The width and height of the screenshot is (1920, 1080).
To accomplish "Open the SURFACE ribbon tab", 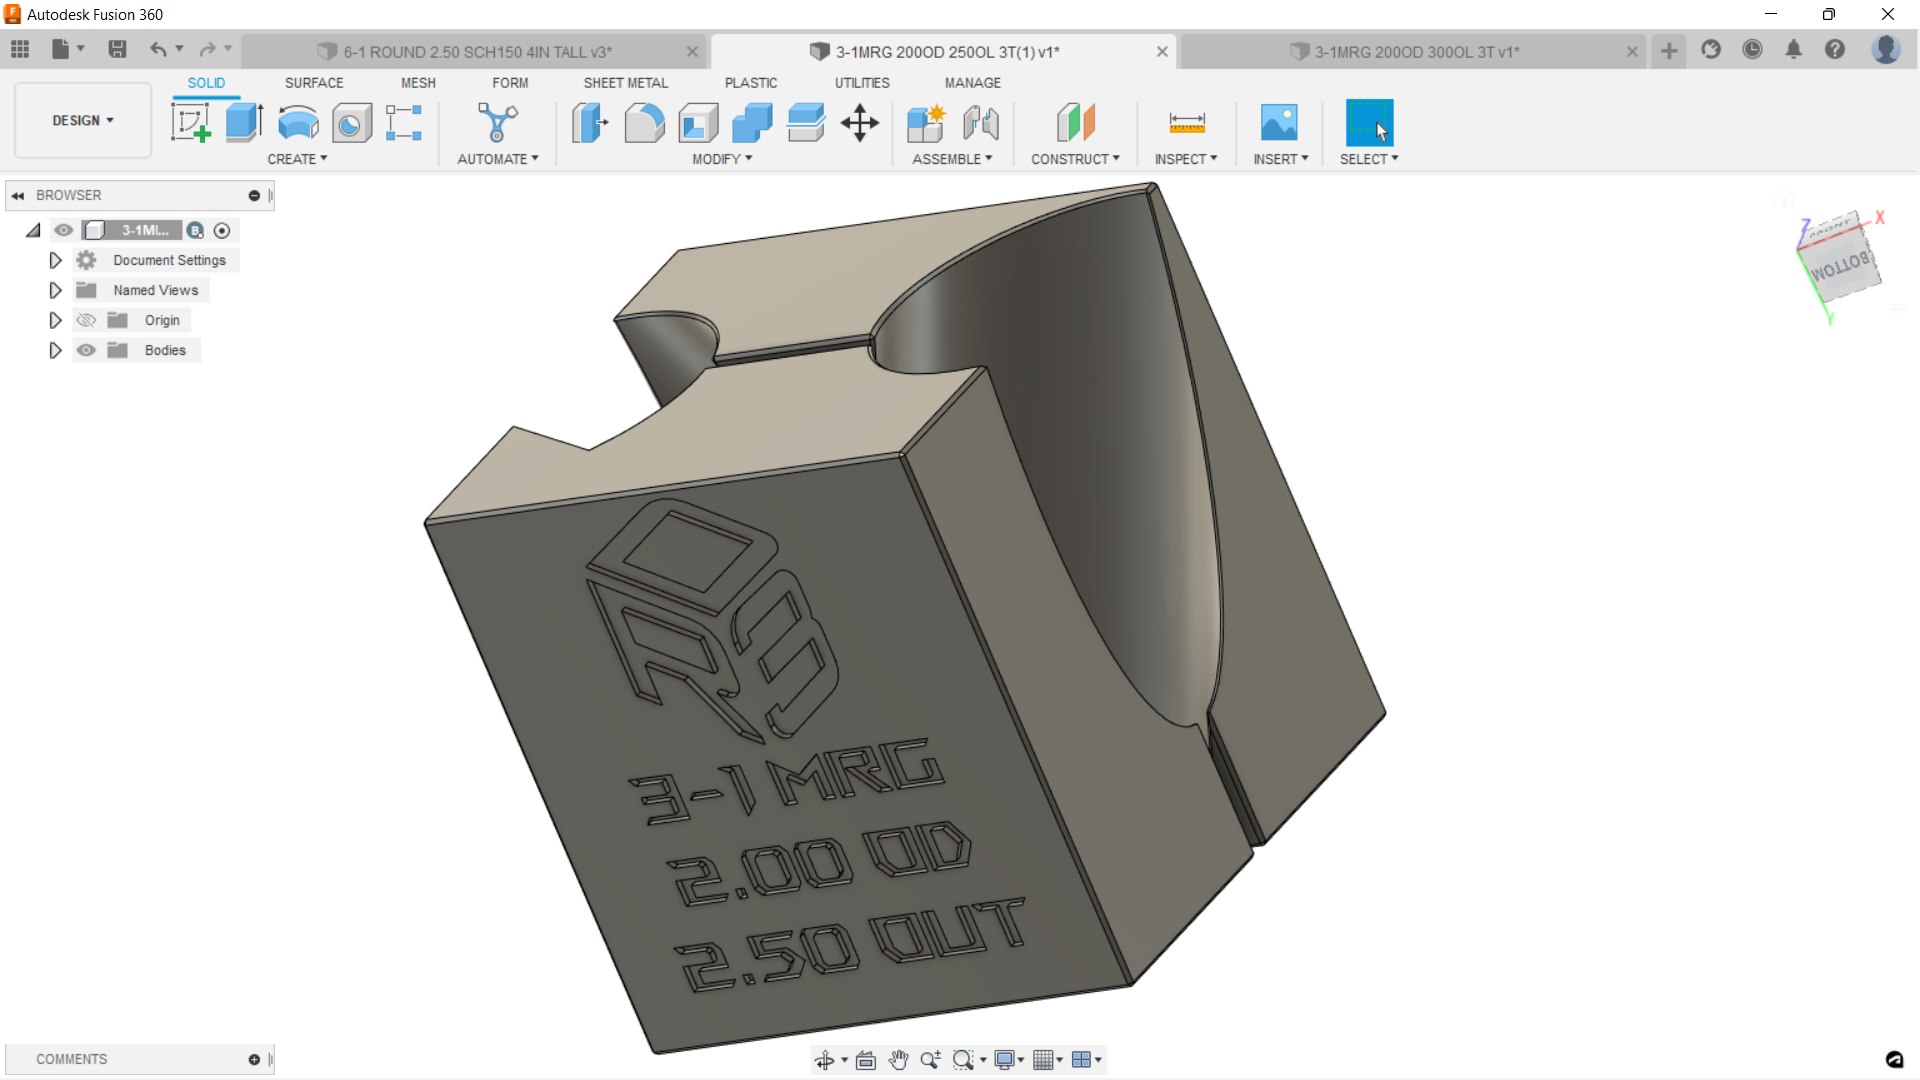I will (314, 83).
